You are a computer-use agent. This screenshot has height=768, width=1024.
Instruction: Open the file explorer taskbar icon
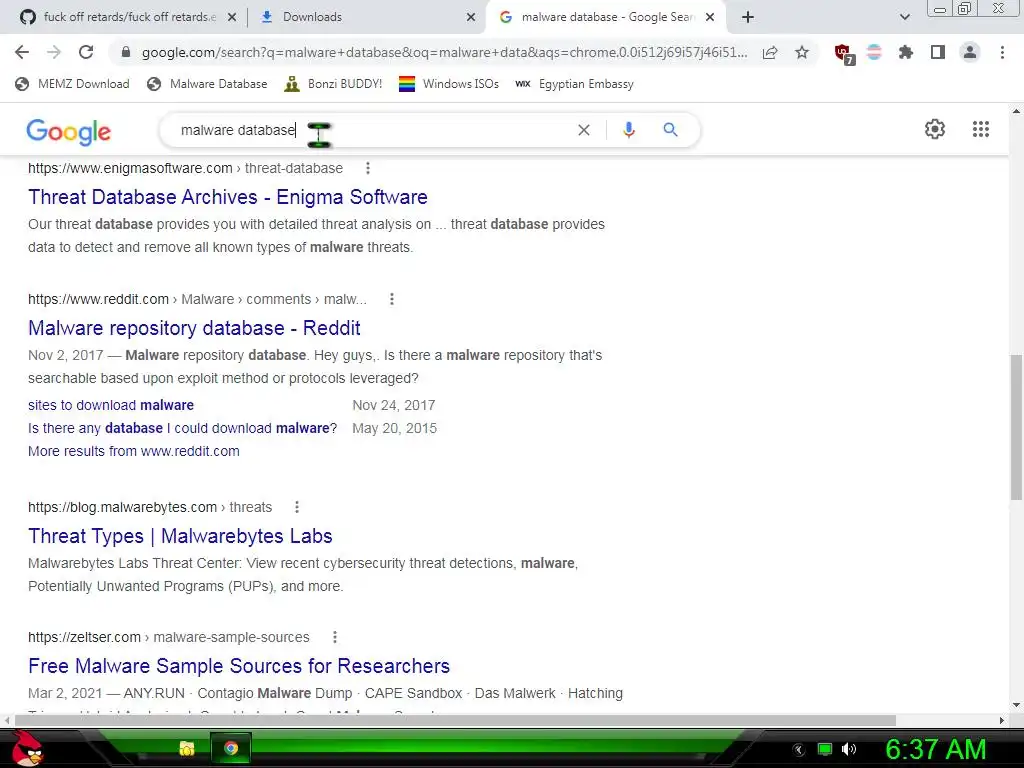click(x=187, y=748)
